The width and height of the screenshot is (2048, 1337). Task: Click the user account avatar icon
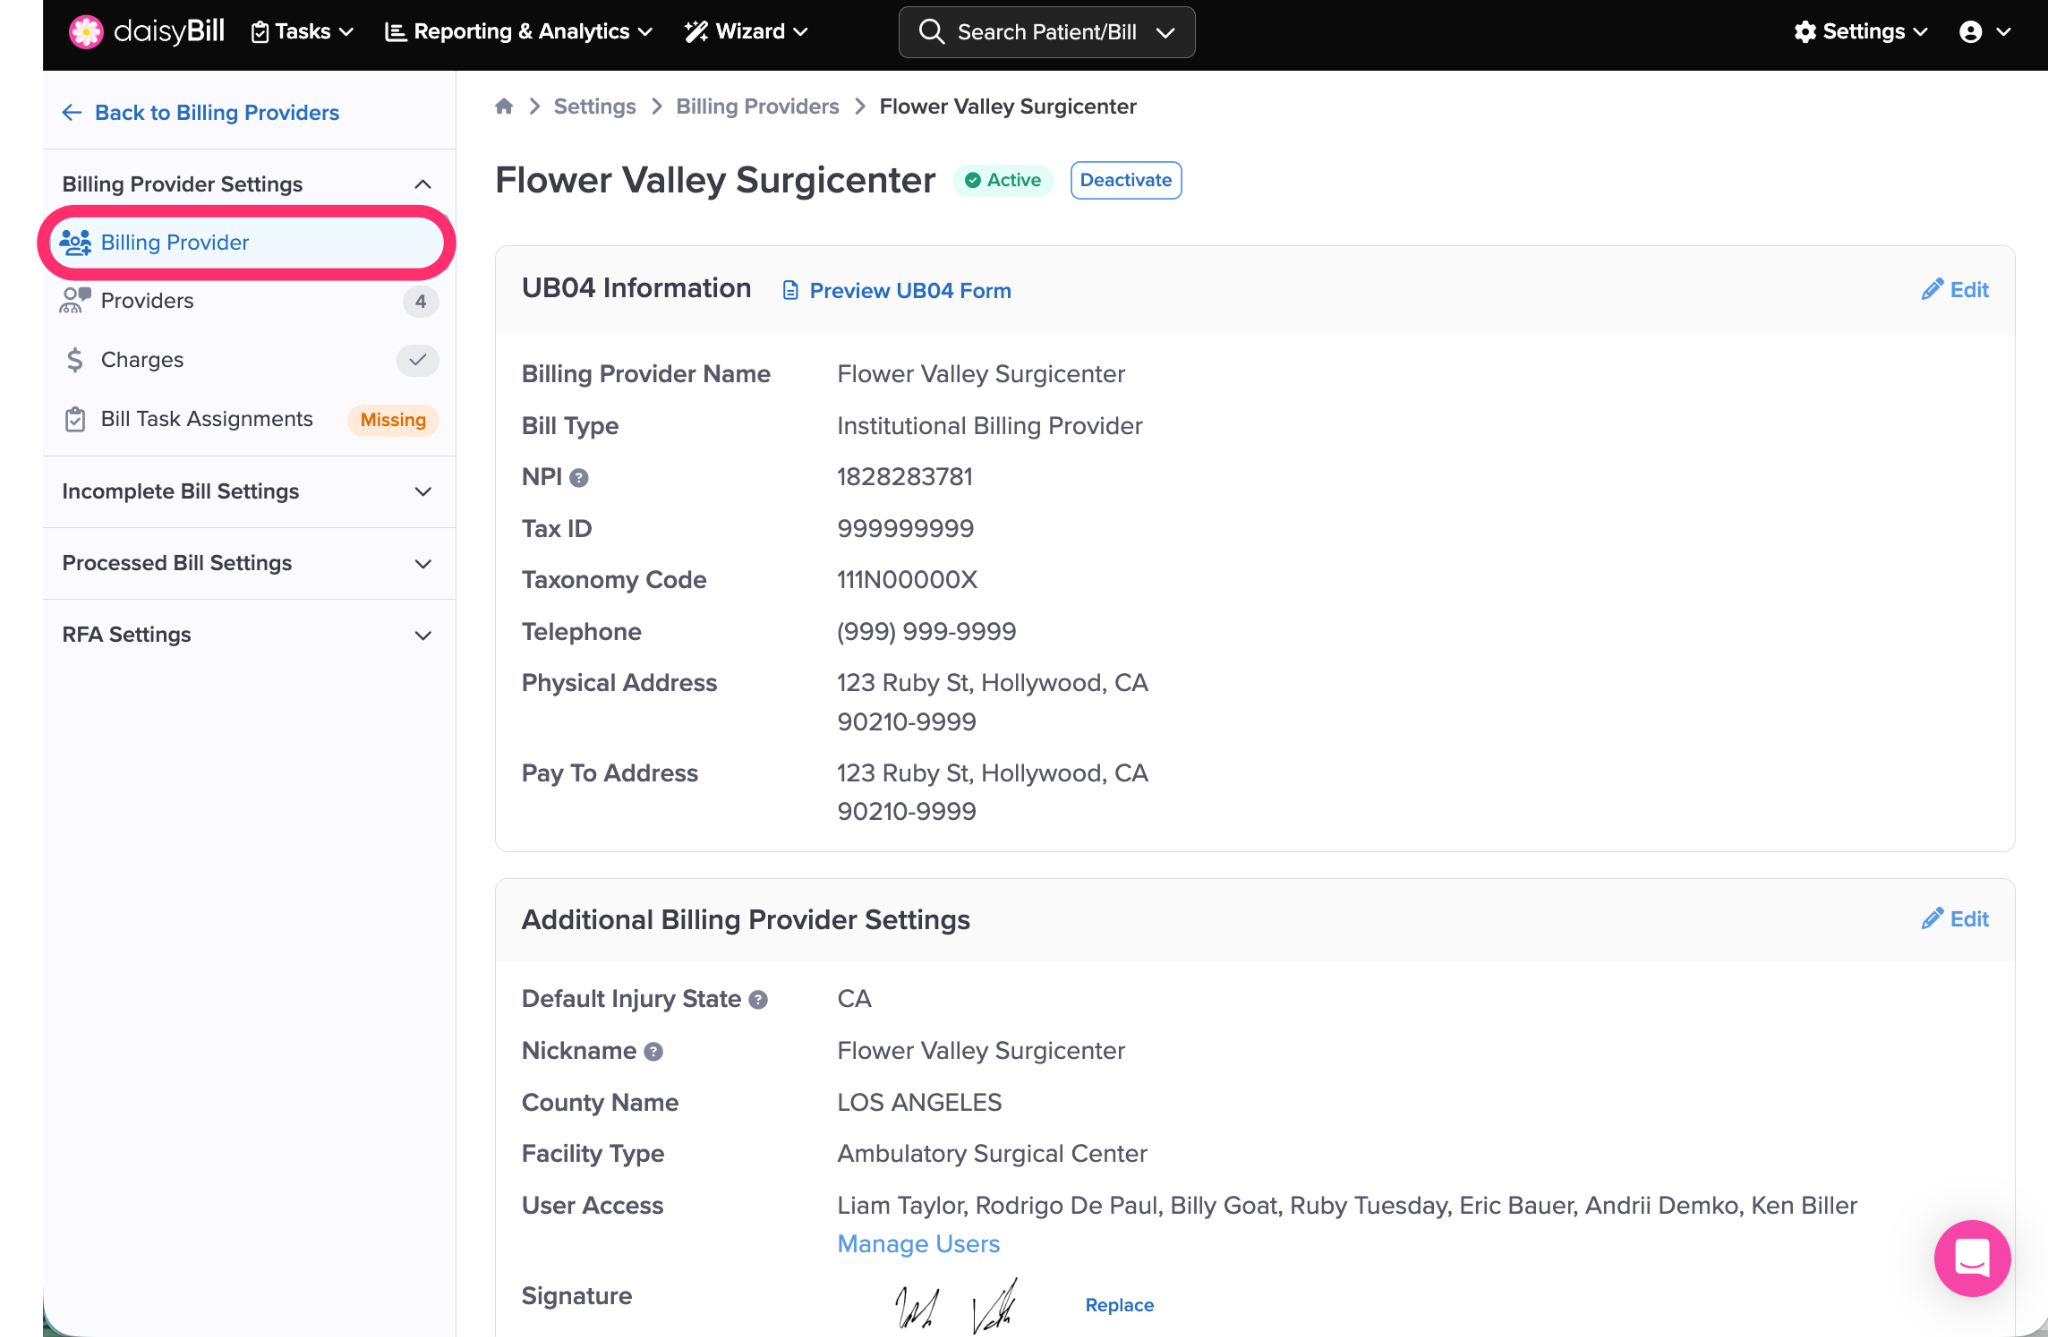[x=1970, y=32]
